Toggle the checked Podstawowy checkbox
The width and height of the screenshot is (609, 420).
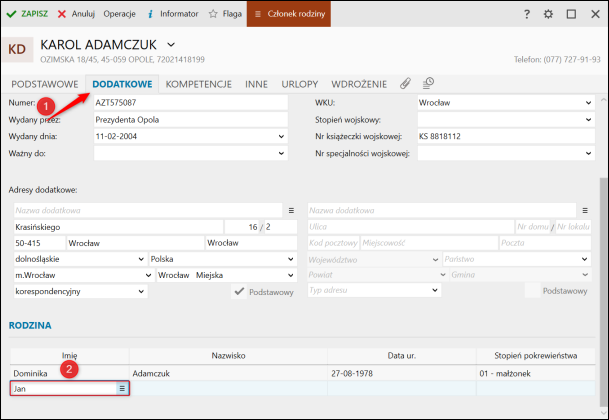click(239, 291)
